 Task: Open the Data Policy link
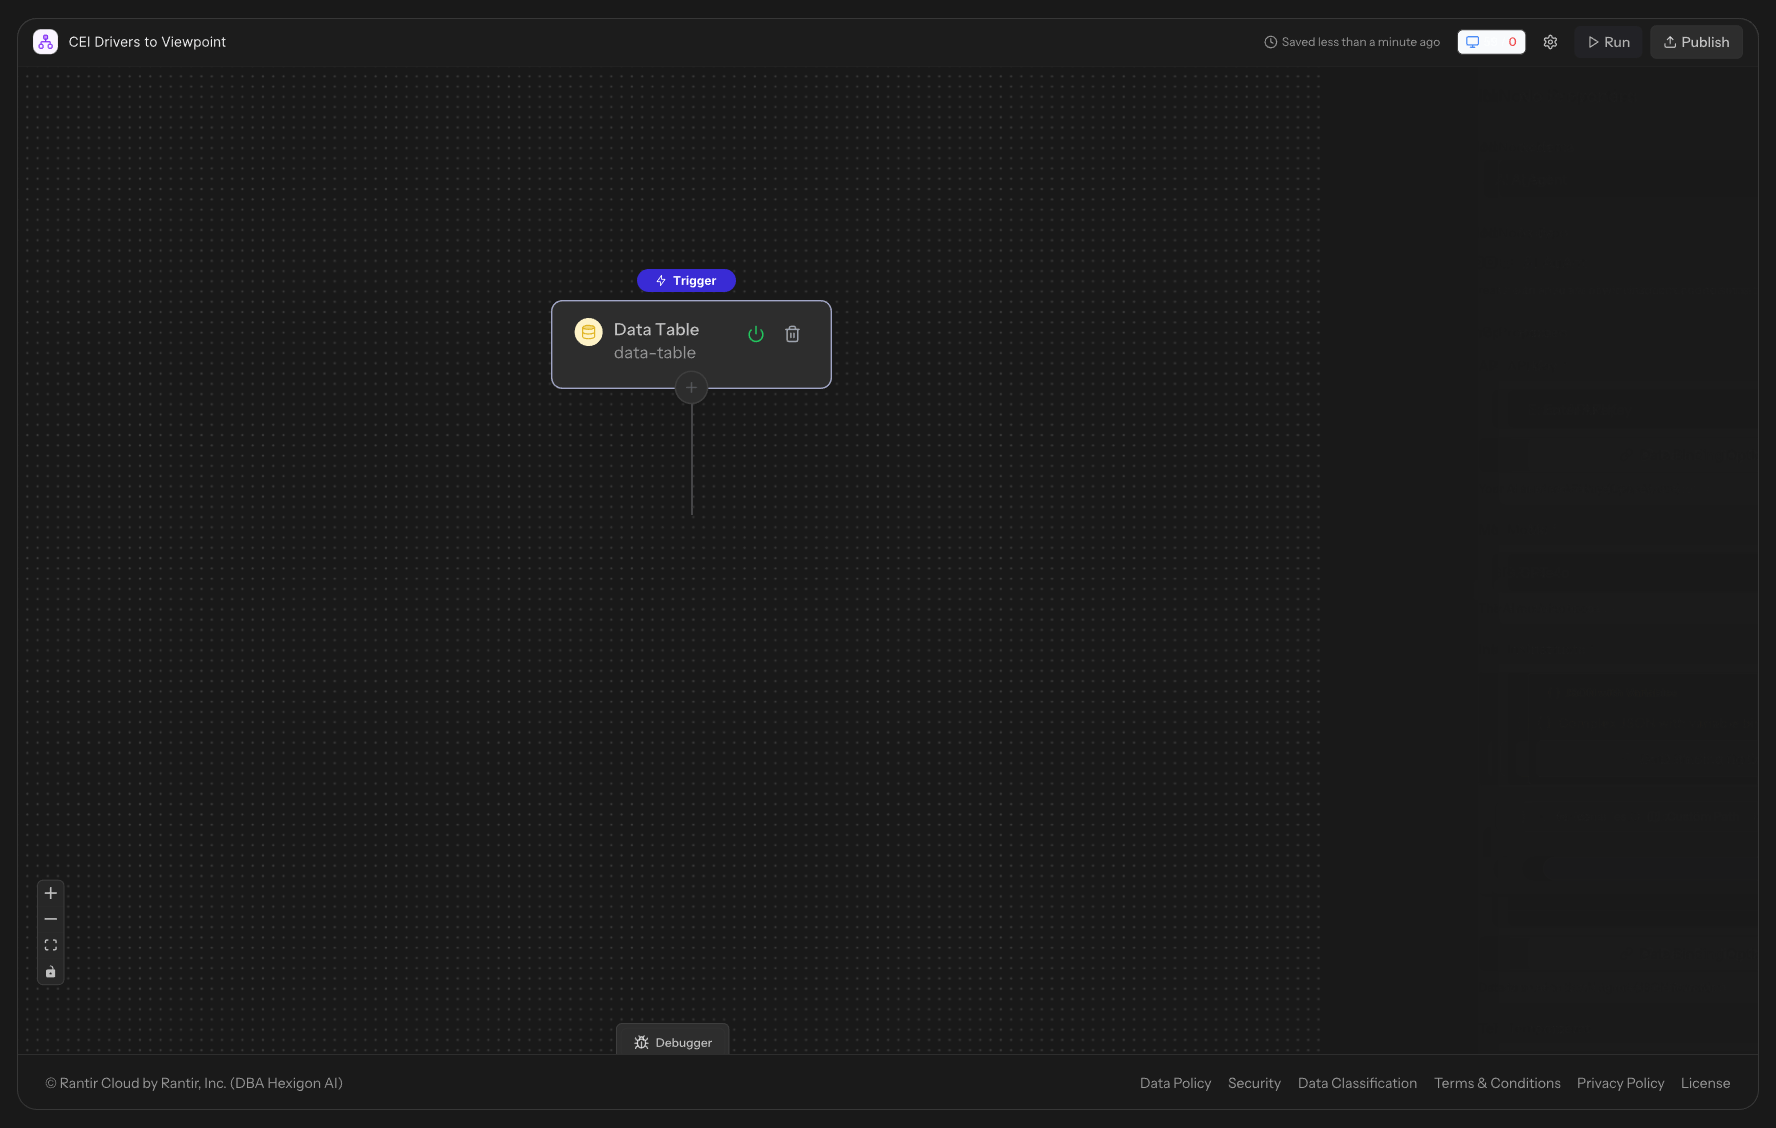pyautogui.click(x=1175, y=1083)
